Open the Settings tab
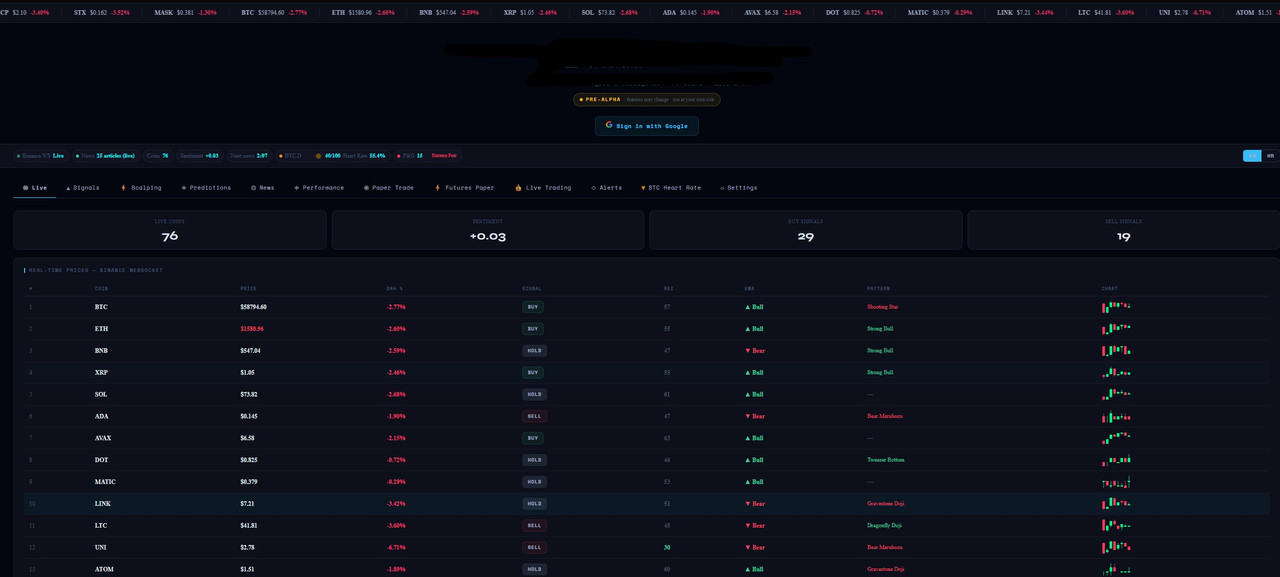The height and width of the screenshot is (577, 1280). (739, 188)
